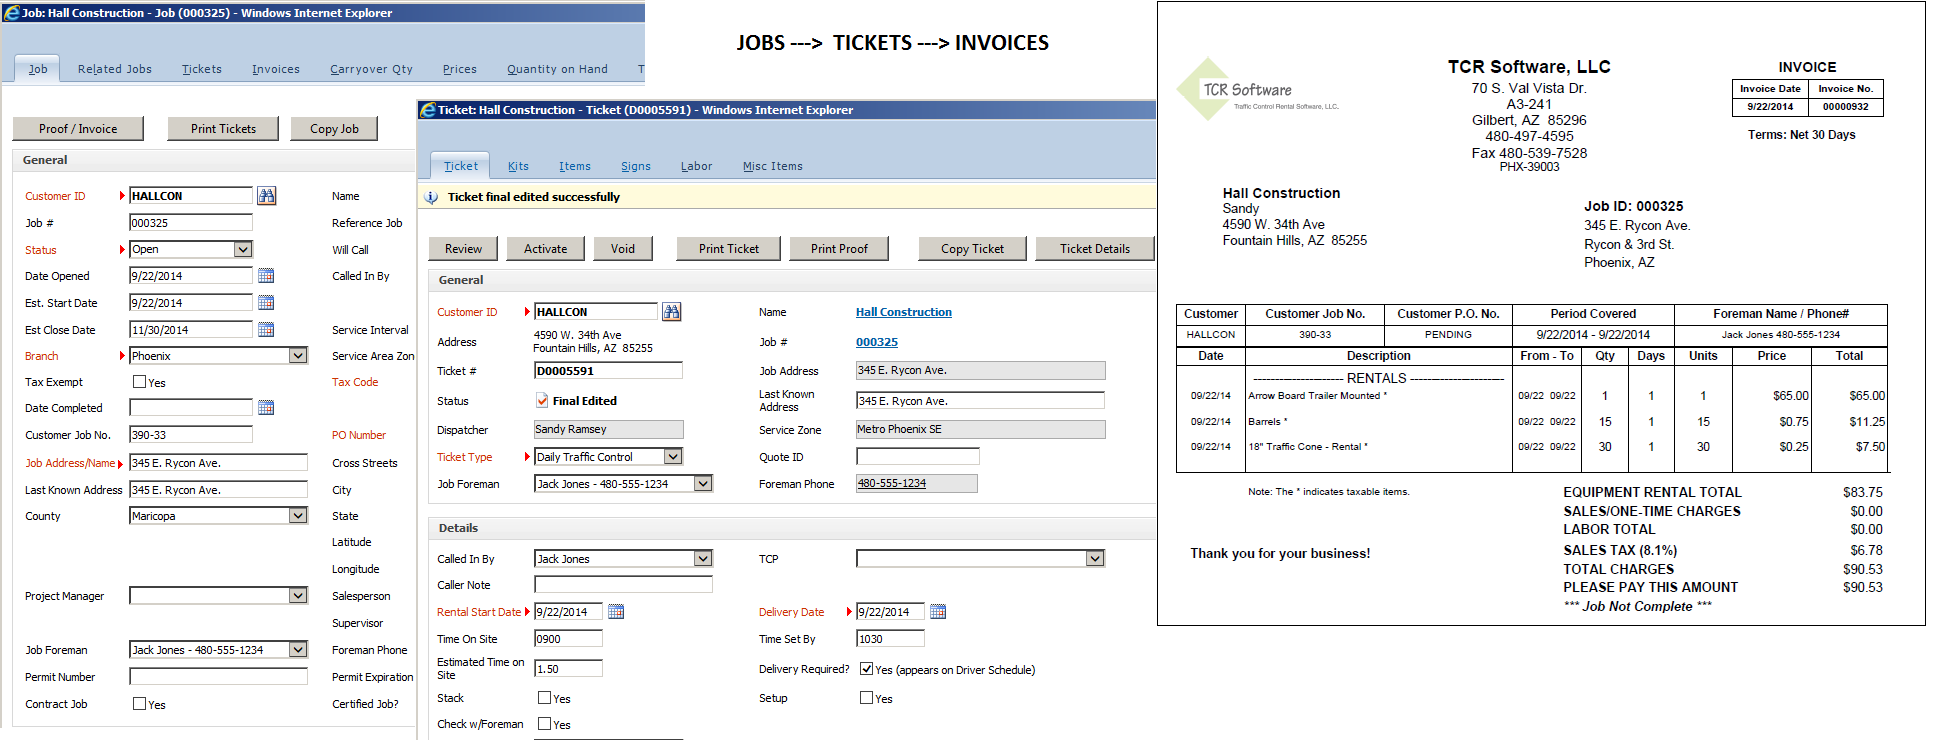This screenshot has width=1946, height=740.
Task: Open Quantity on Hand tab
Action: coord(557,69)
